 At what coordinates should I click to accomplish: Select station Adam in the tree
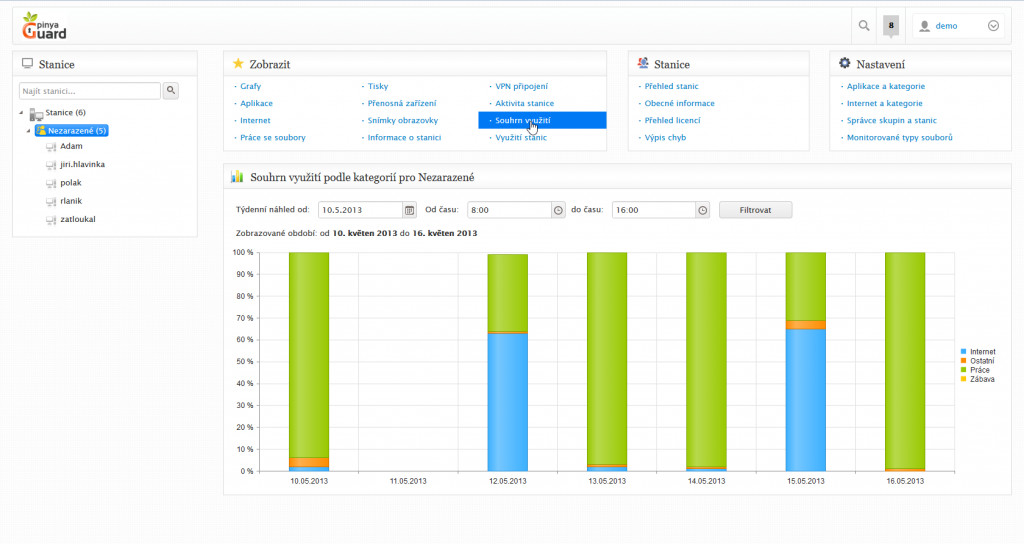pos(71,146)
